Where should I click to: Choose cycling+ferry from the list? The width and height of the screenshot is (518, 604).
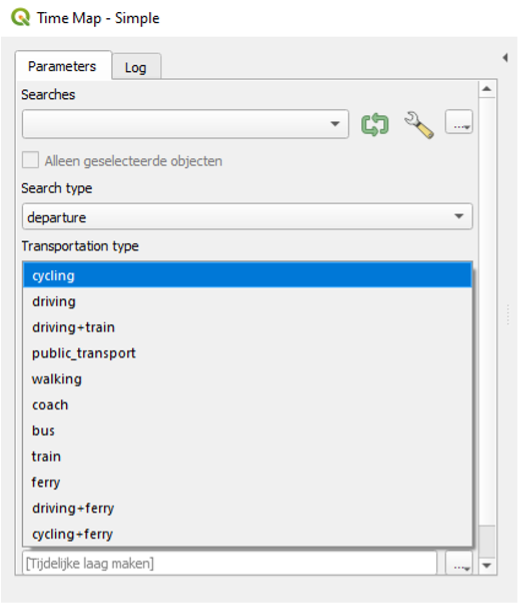[x=247, y=534]
